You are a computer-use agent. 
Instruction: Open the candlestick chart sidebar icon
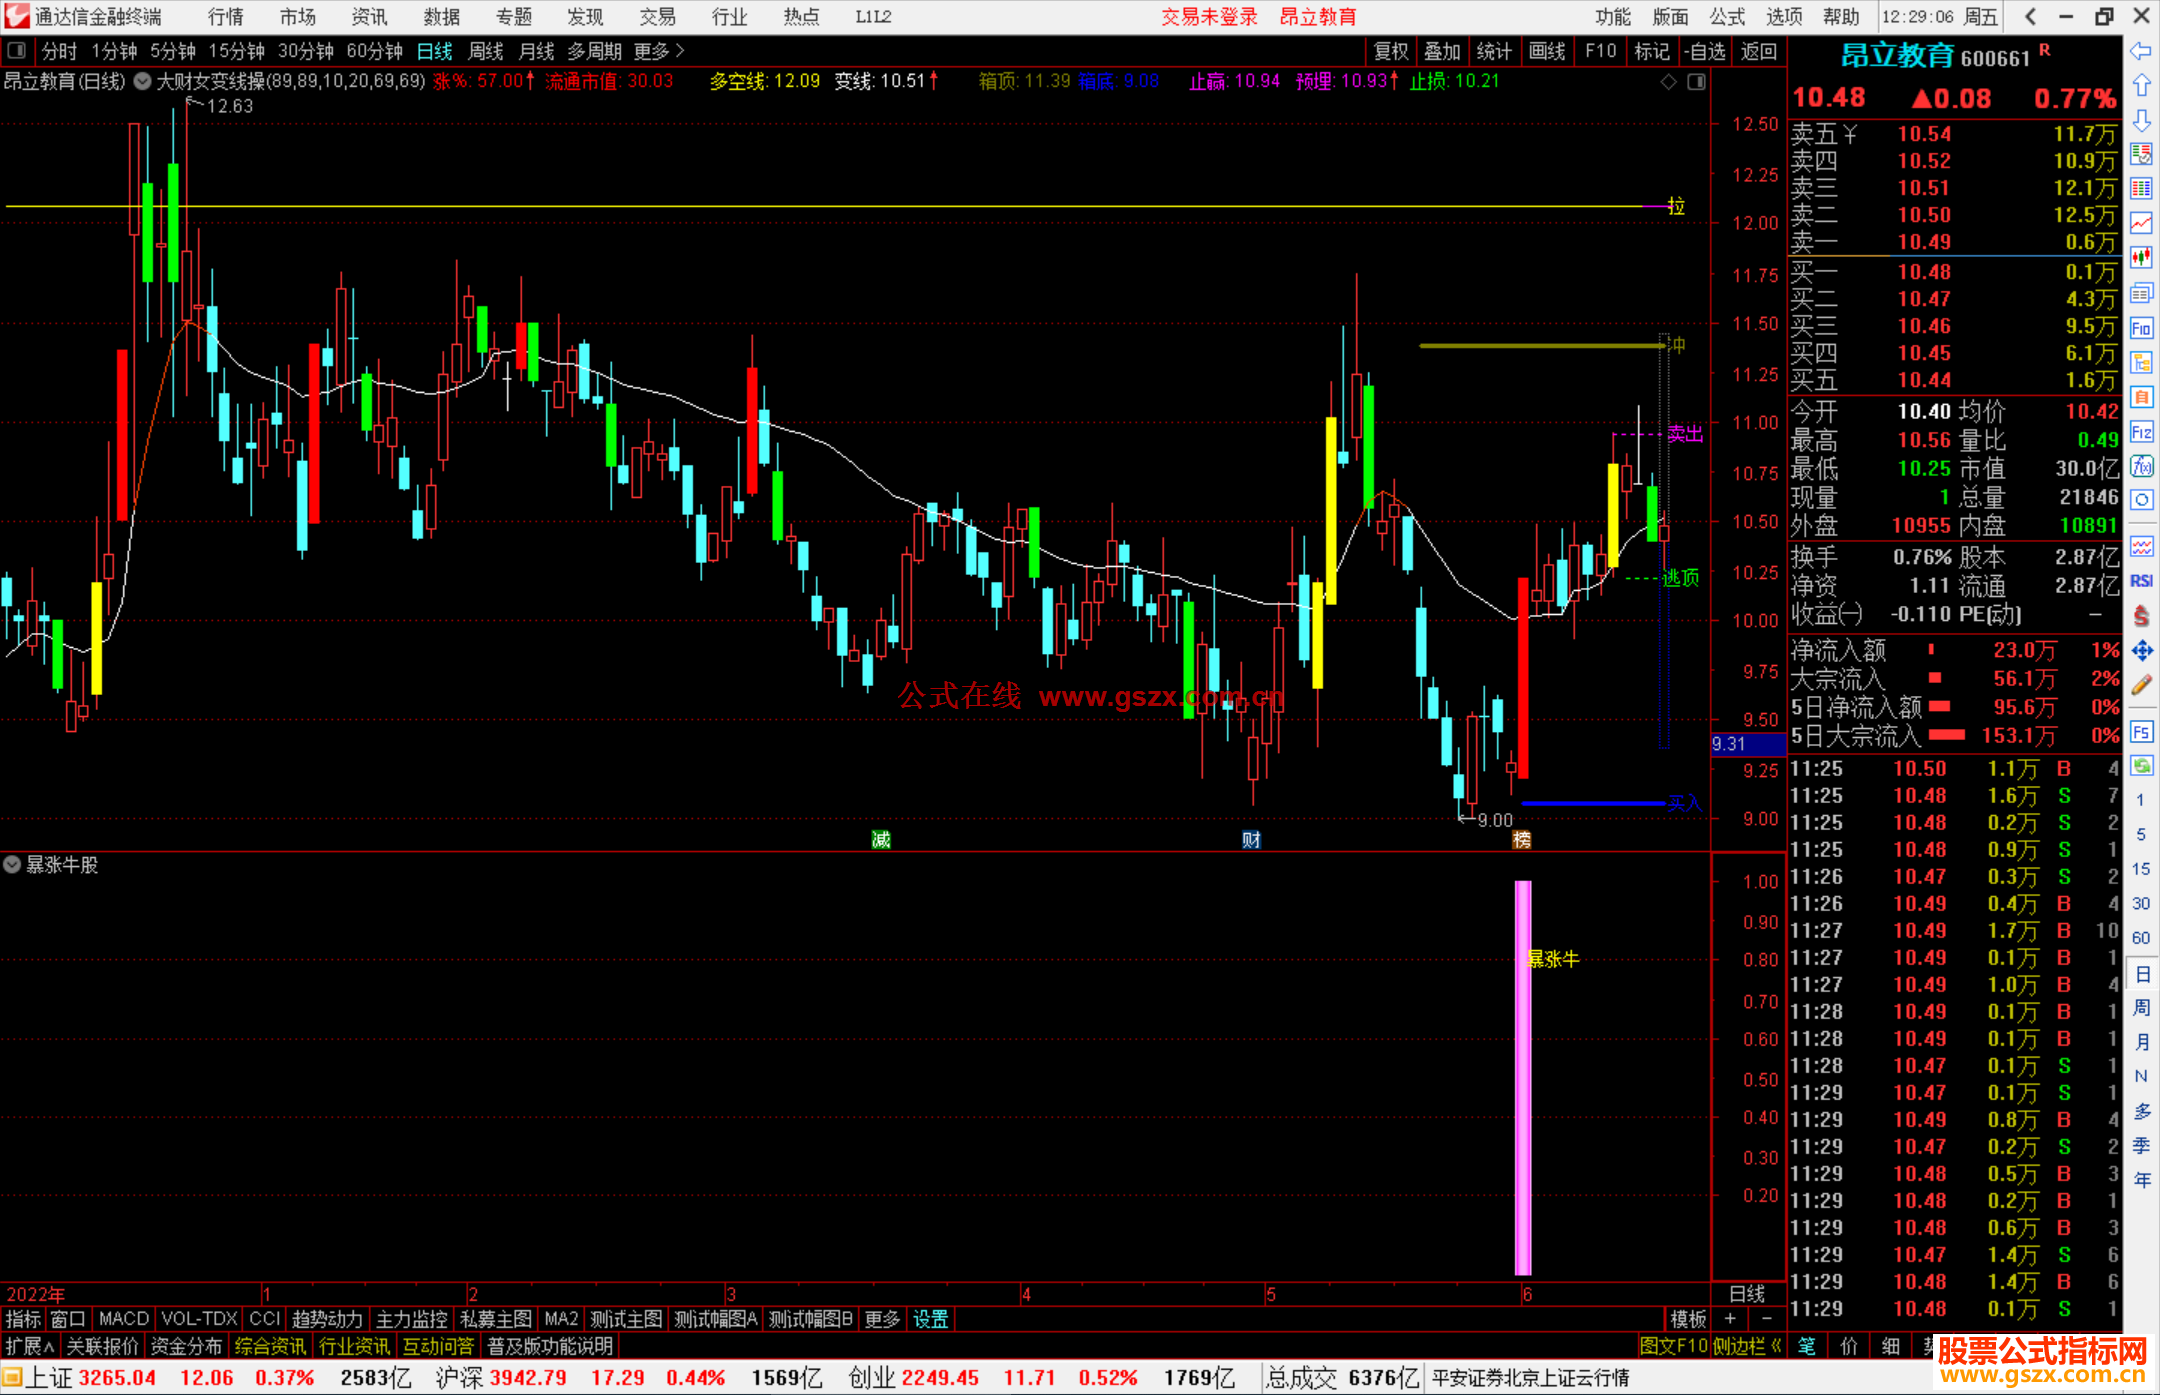[2141, 258]
